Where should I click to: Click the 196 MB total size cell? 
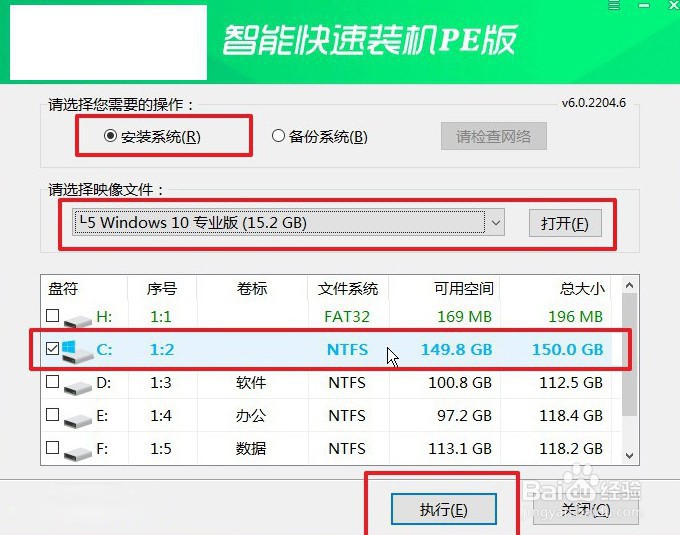coord(575,316)
